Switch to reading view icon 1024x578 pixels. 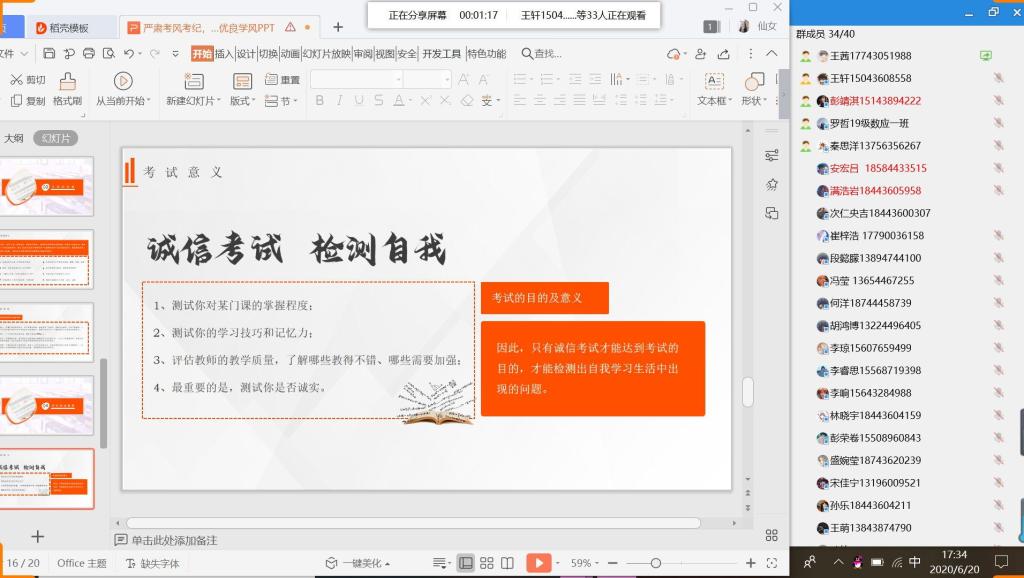point(507,563)
